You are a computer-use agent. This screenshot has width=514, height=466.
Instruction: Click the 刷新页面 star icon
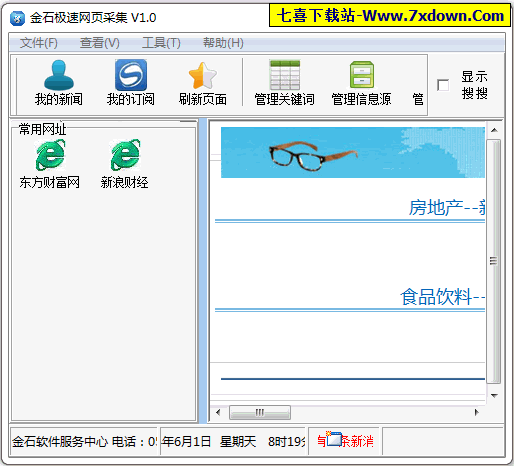203,76
